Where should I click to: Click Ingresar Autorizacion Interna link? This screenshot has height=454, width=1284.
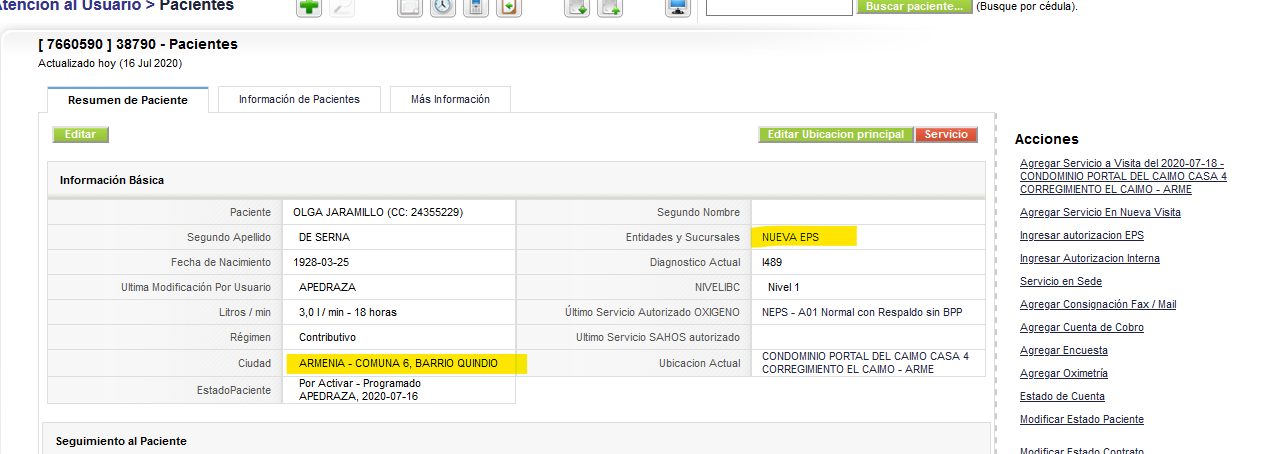[1090, 258]
